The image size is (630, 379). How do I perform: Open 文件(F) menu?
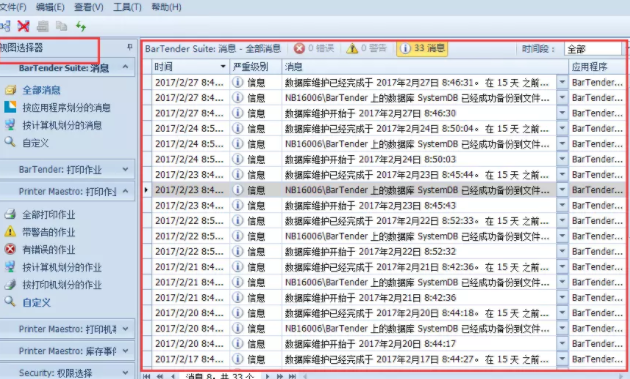click(13, 7)
